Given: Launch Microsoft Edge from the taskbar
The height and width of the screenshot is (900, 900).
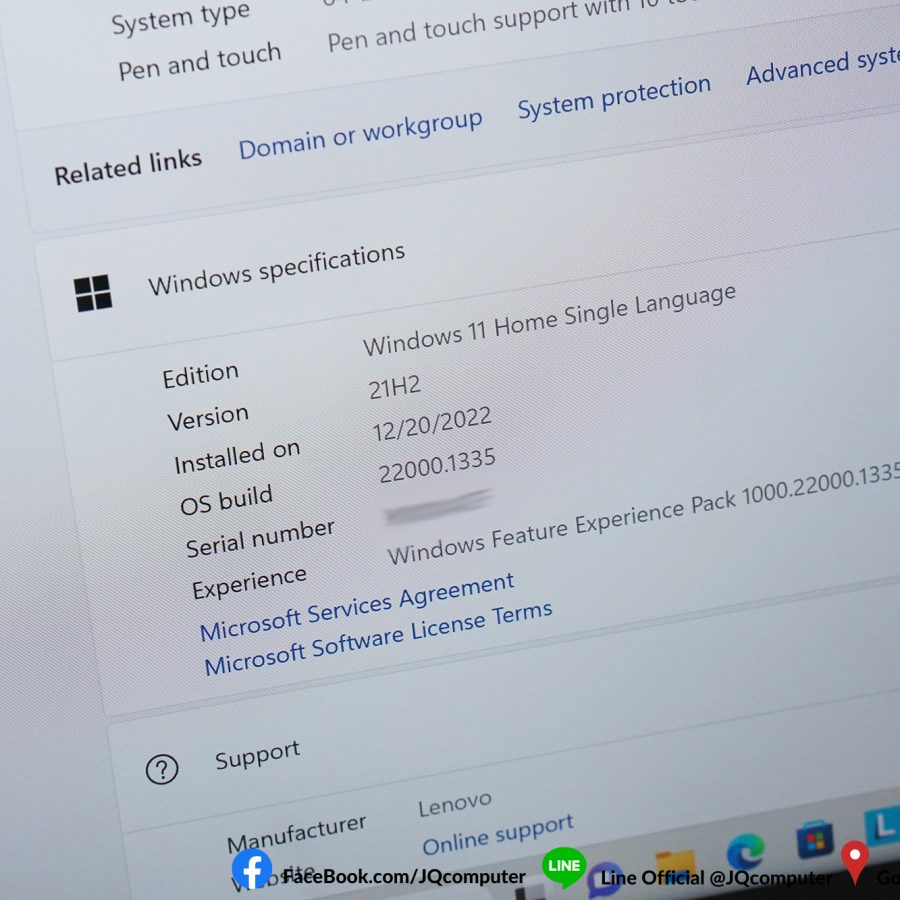Looking at the screenshot, I should pos(745,851).
